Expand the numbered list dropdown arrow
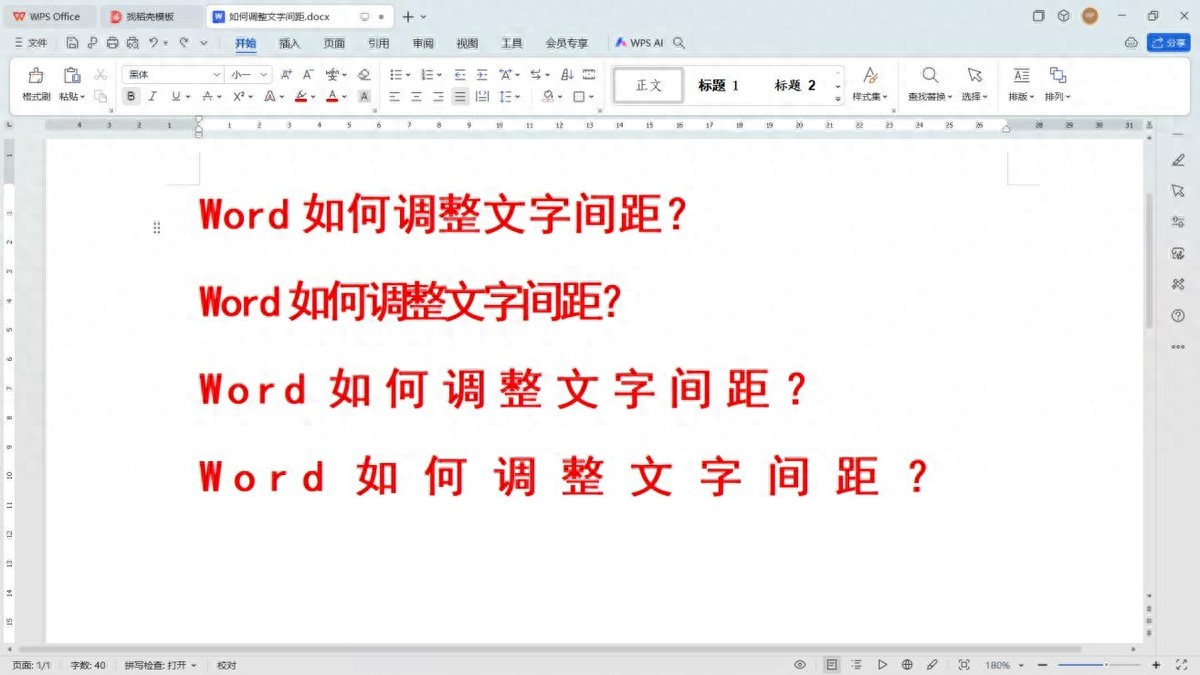Viewport: 1200px width, 675px height. (x=439, y=75)
